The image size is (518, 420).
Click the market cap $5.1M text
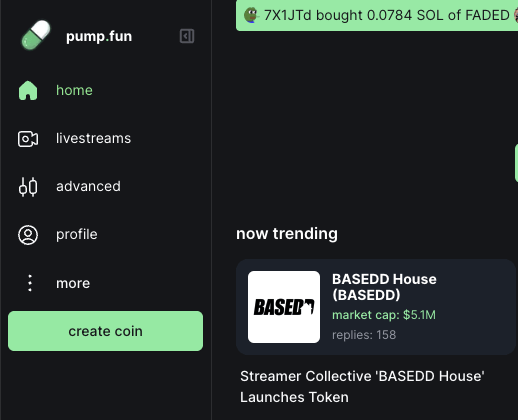(384, 315)
